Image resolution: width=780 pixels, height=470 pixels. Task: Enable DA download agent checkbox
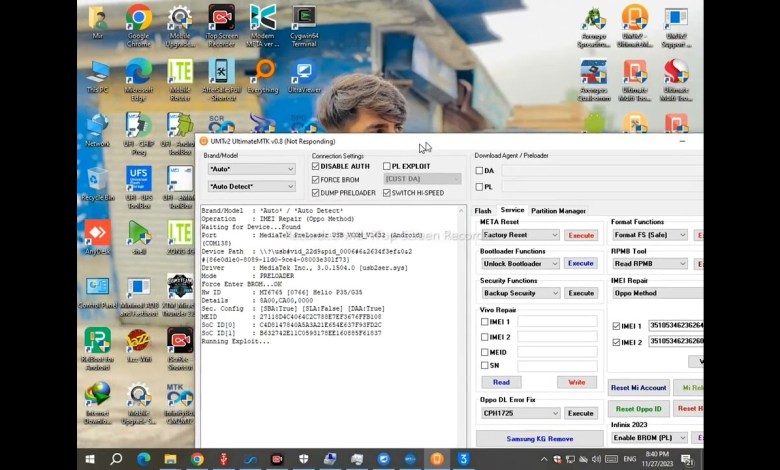tap(479, 171)
